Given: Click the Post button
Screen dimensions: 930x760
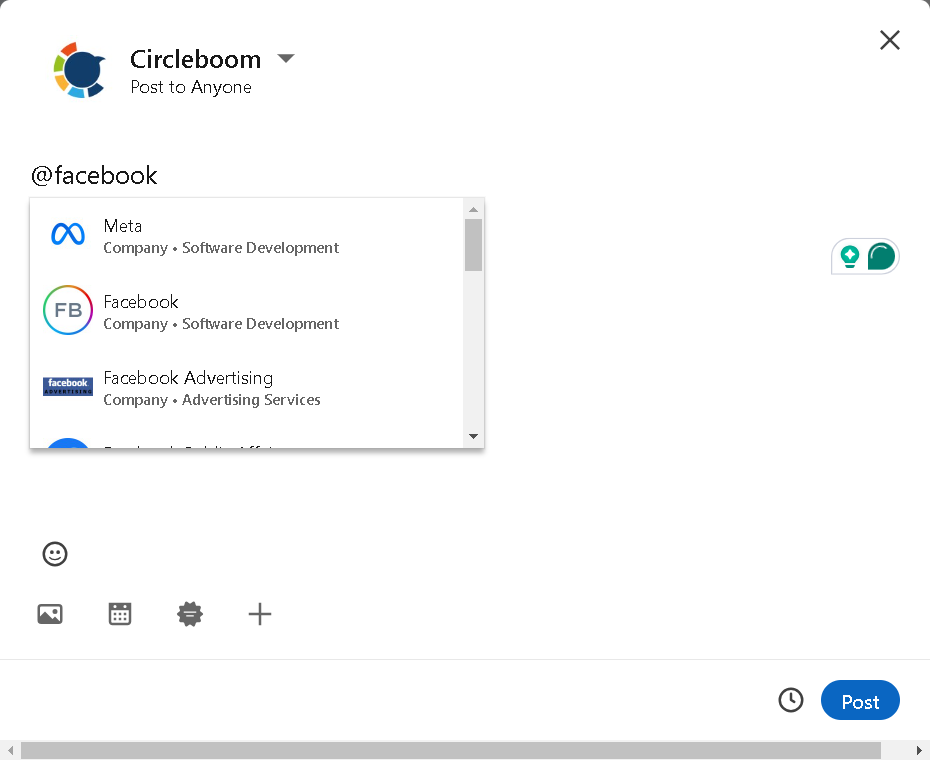Looking at the screenshot, I should [x=860, y=700].
